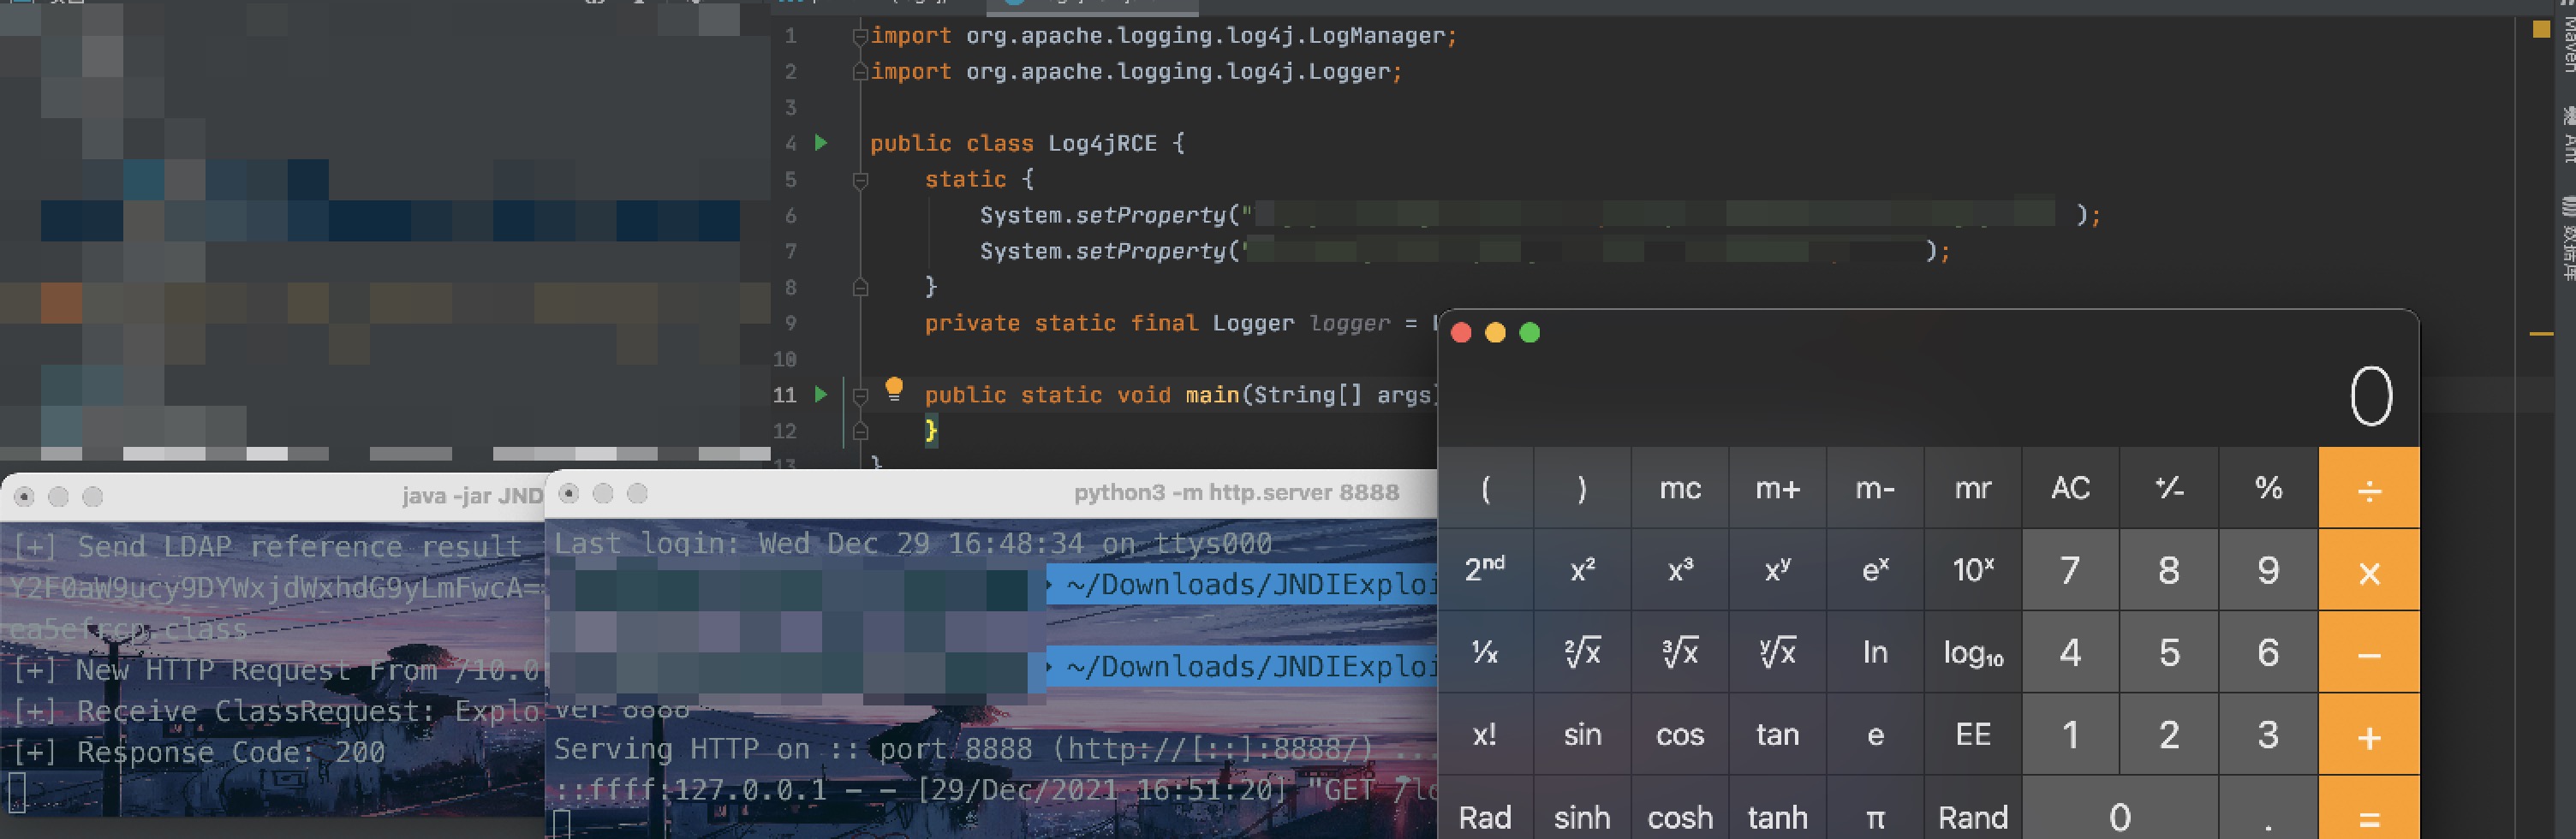
Task: Click the AC clear key
Action: click(x=2070, y=488)
